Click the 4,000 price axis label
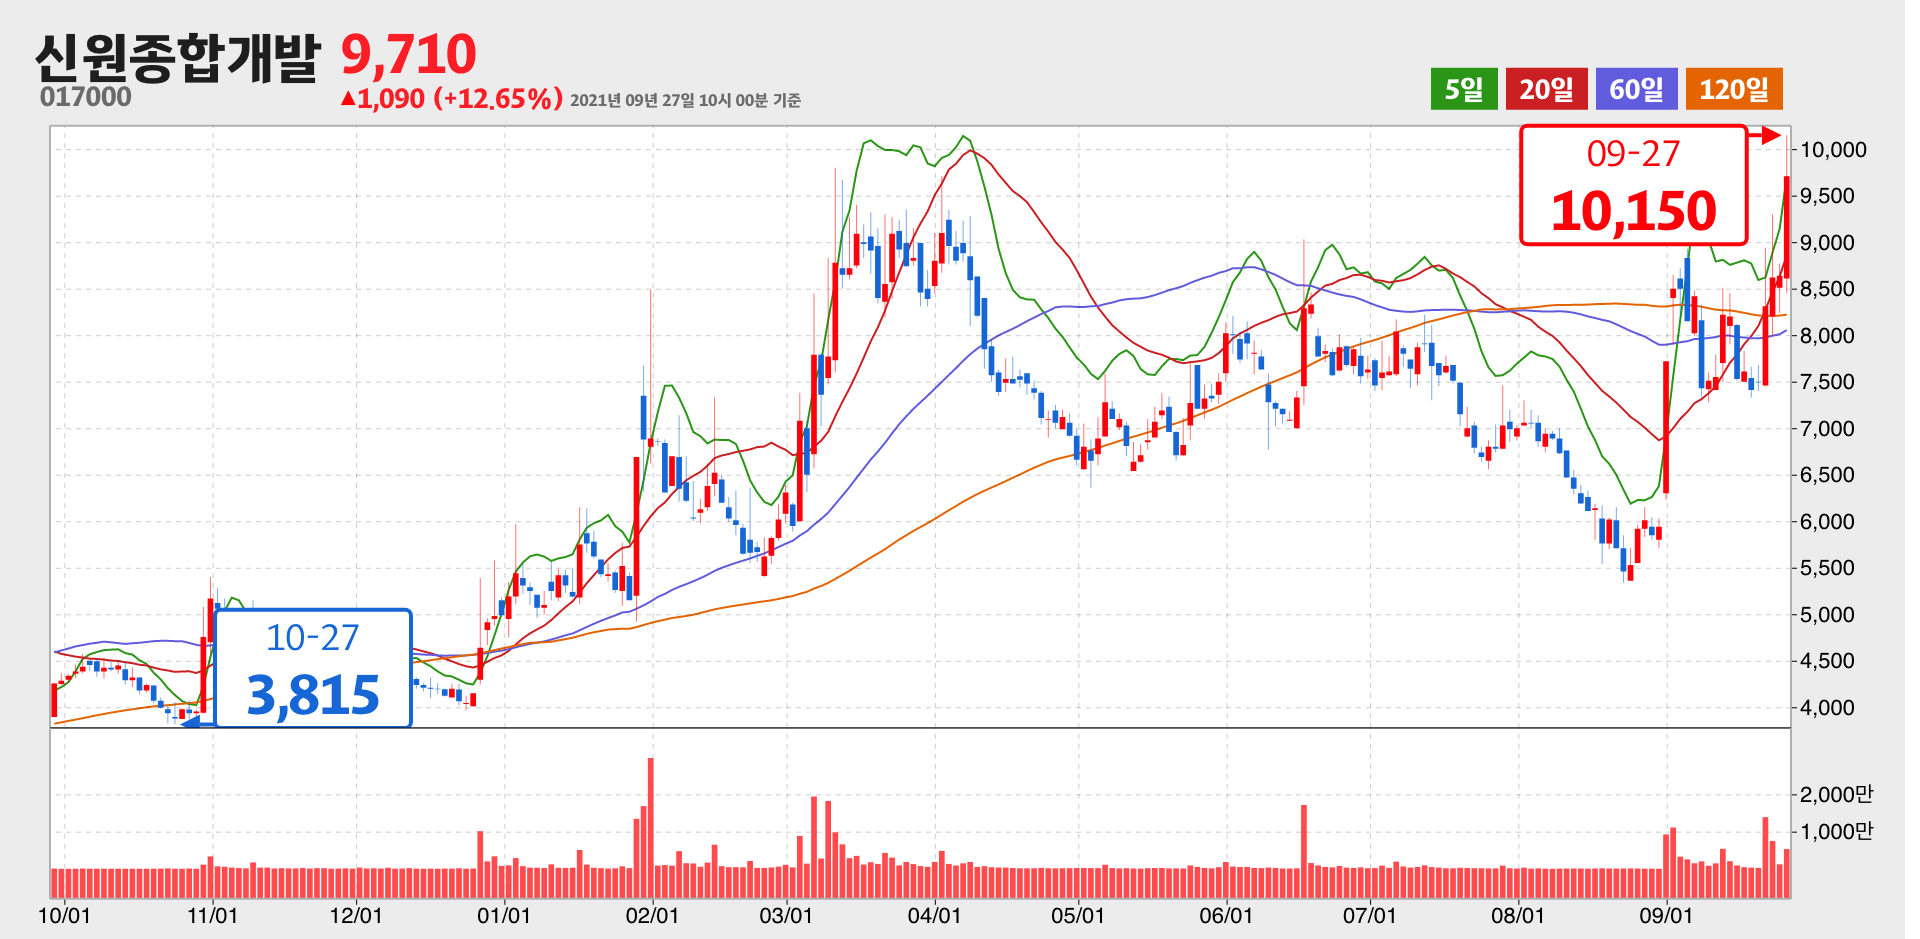The image size is (1920, 939). tap(1827, 708)
